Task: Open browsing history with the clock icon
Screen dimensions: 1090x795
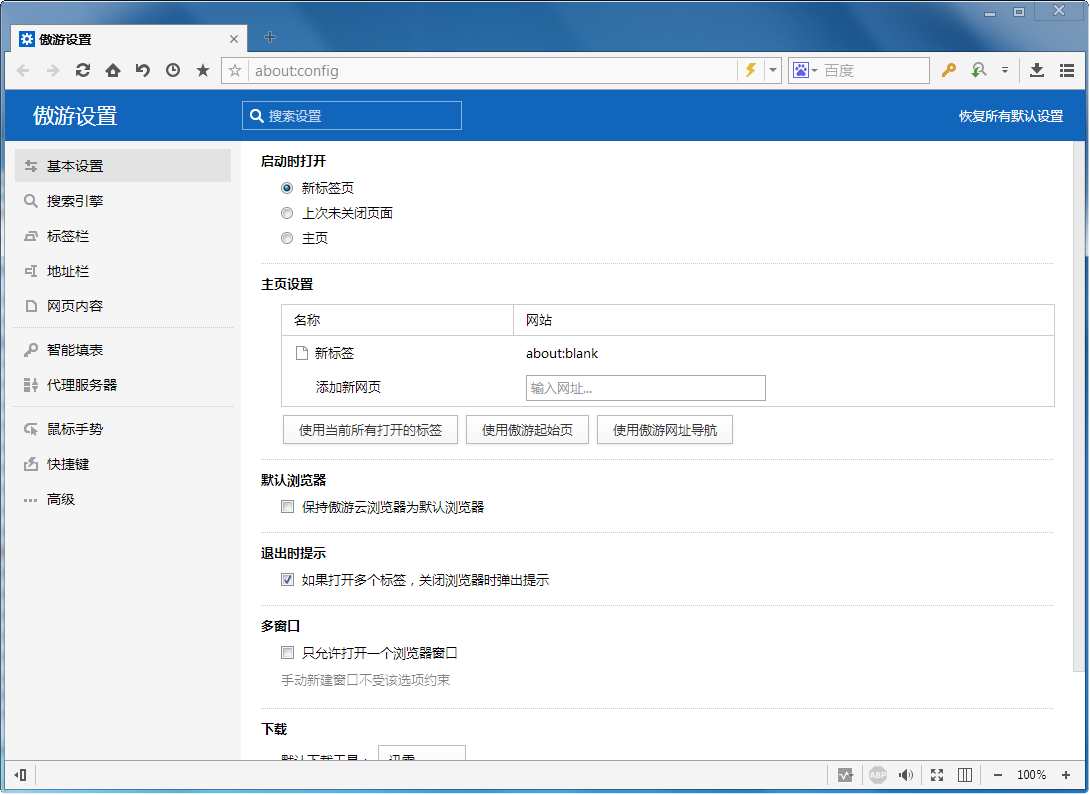Action: tap(172, 70)
